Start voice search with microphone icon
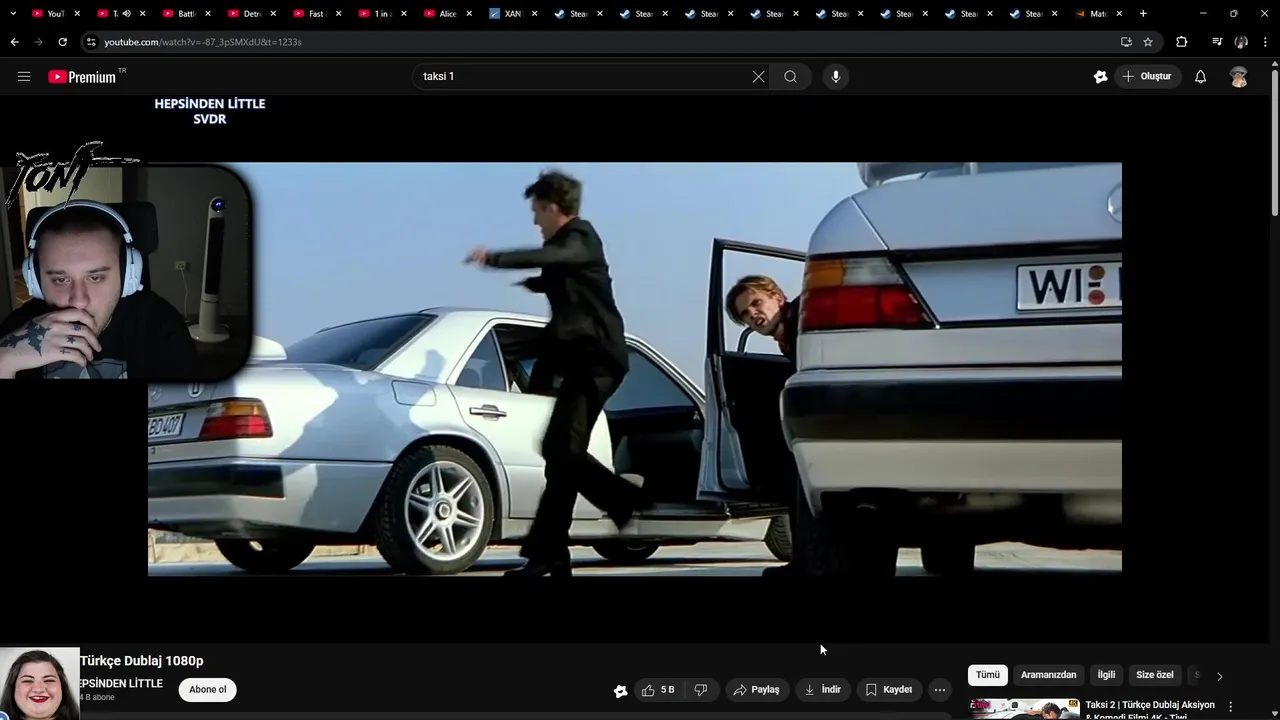 pyautogui.click(x=836, y=76)
